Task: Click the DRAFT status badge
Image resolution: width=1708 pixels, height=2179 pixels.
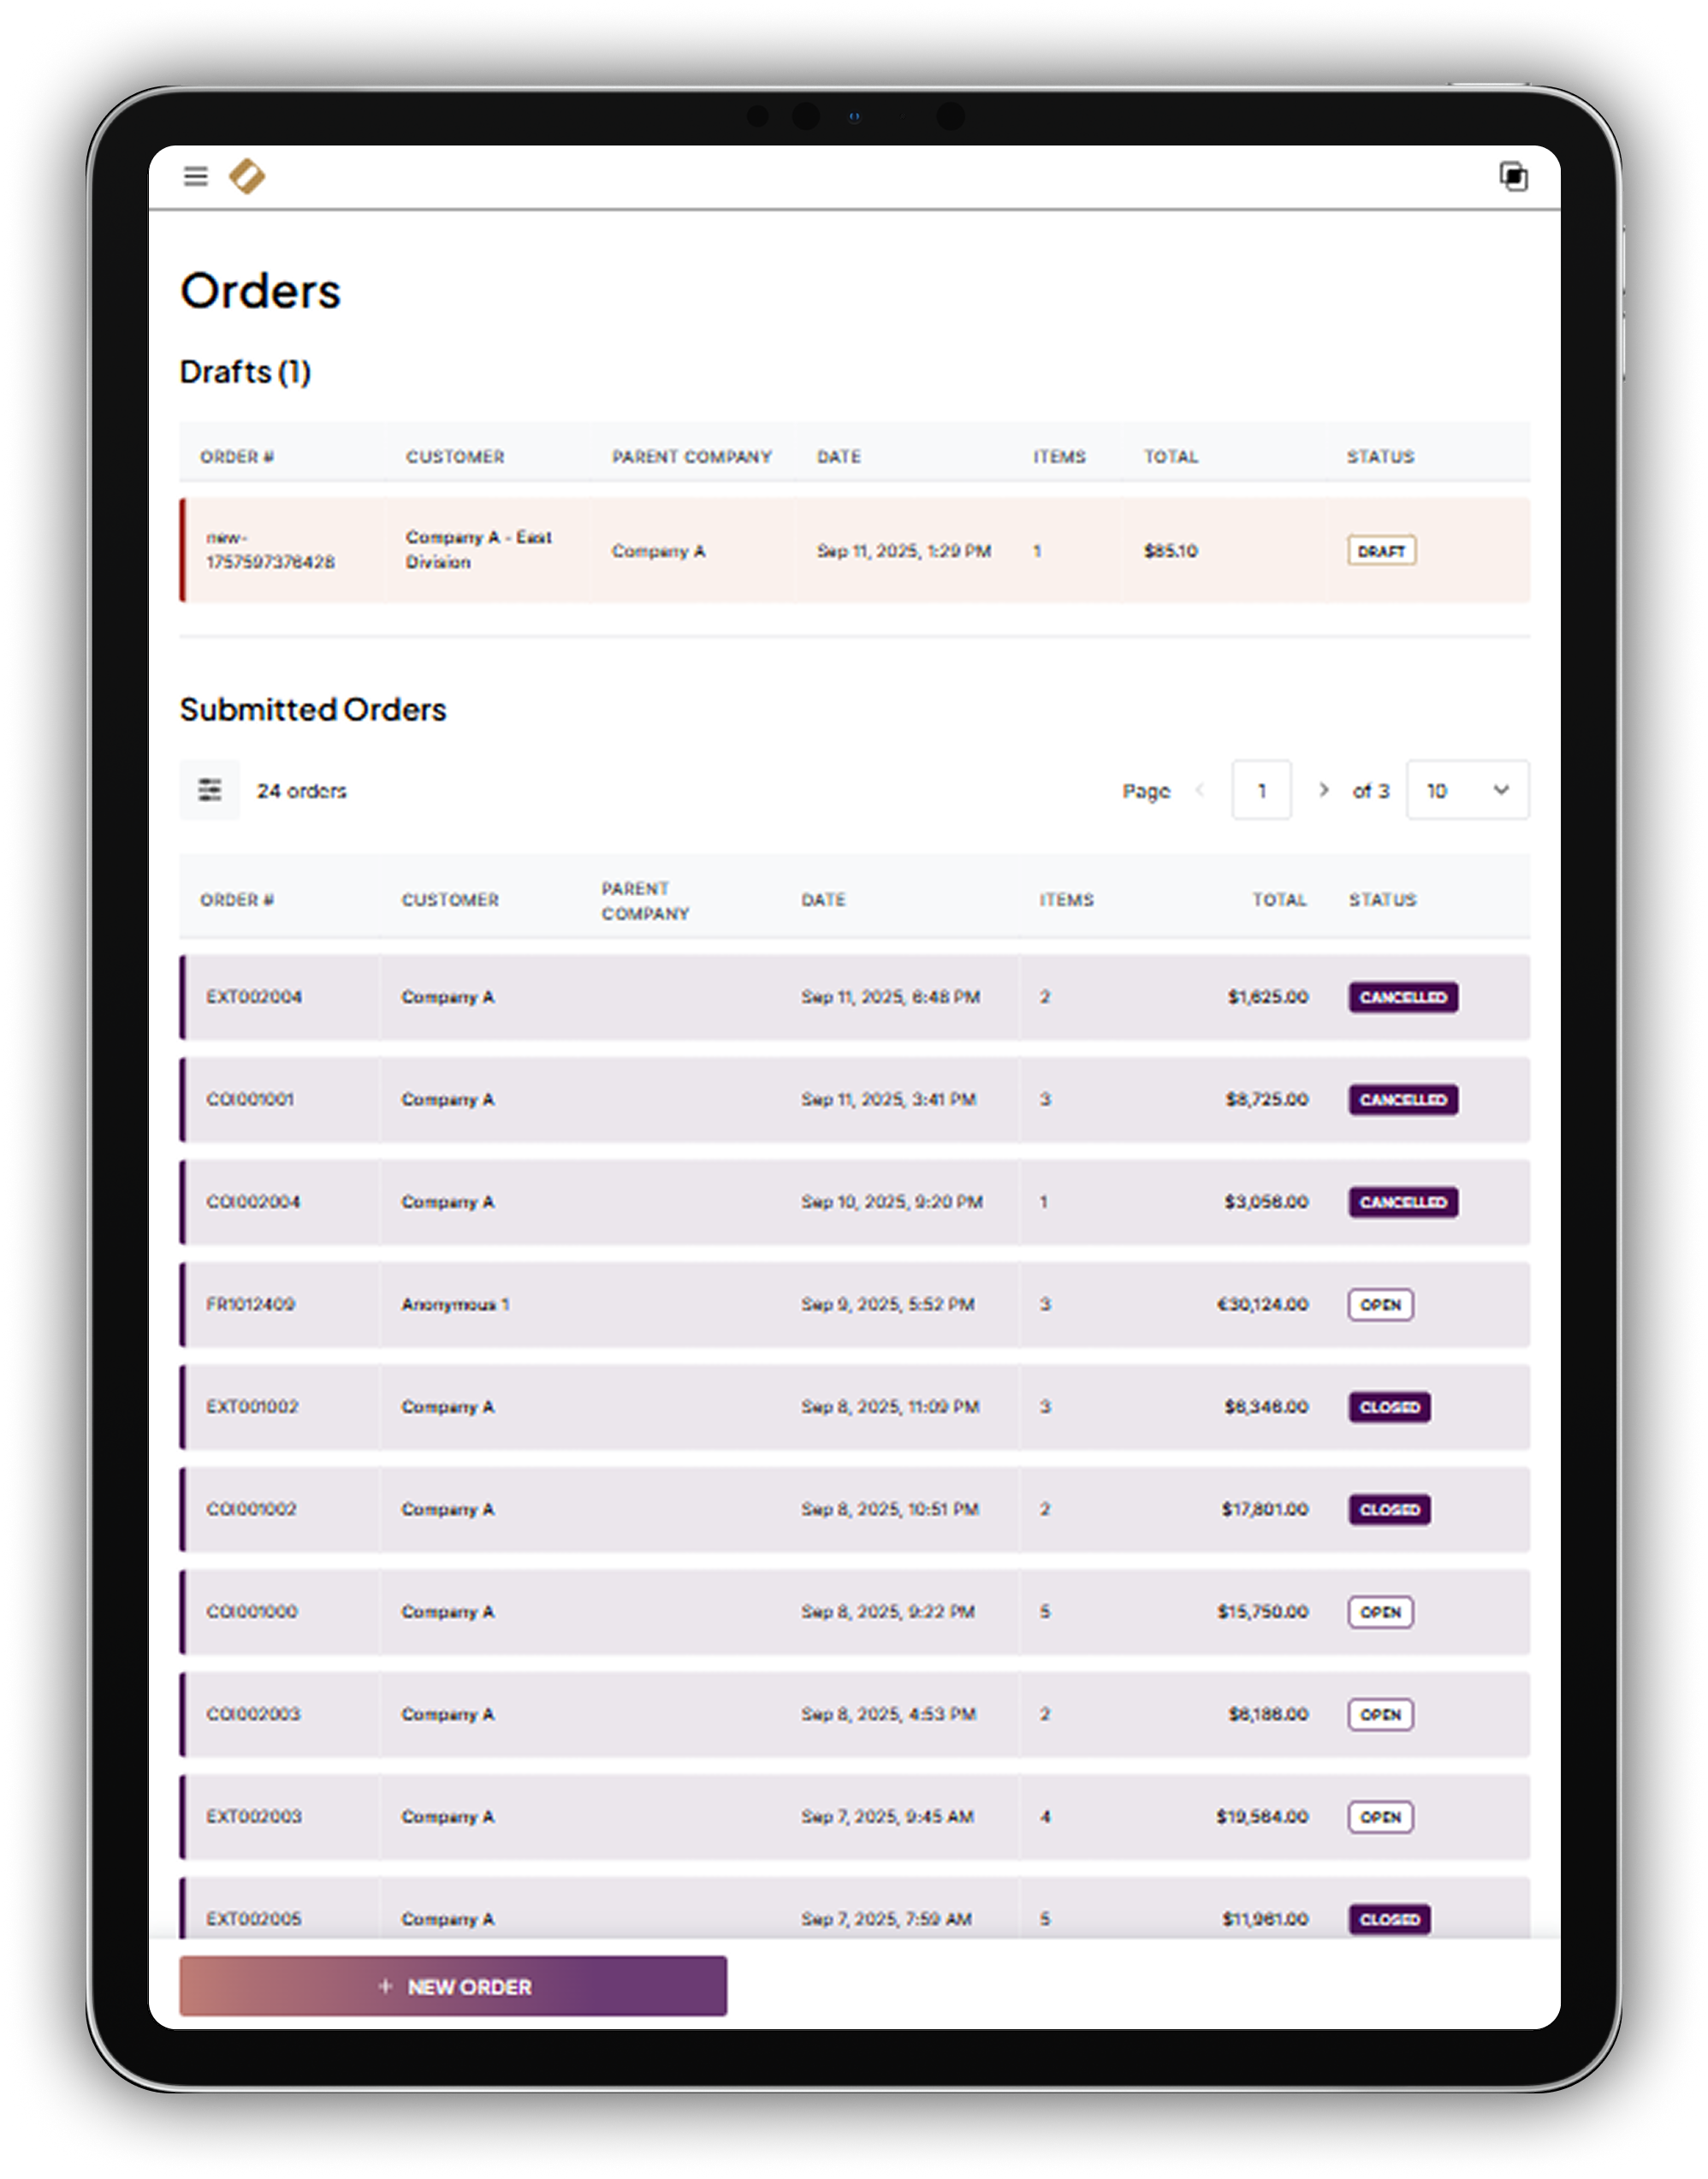Action: point(1381,551)
